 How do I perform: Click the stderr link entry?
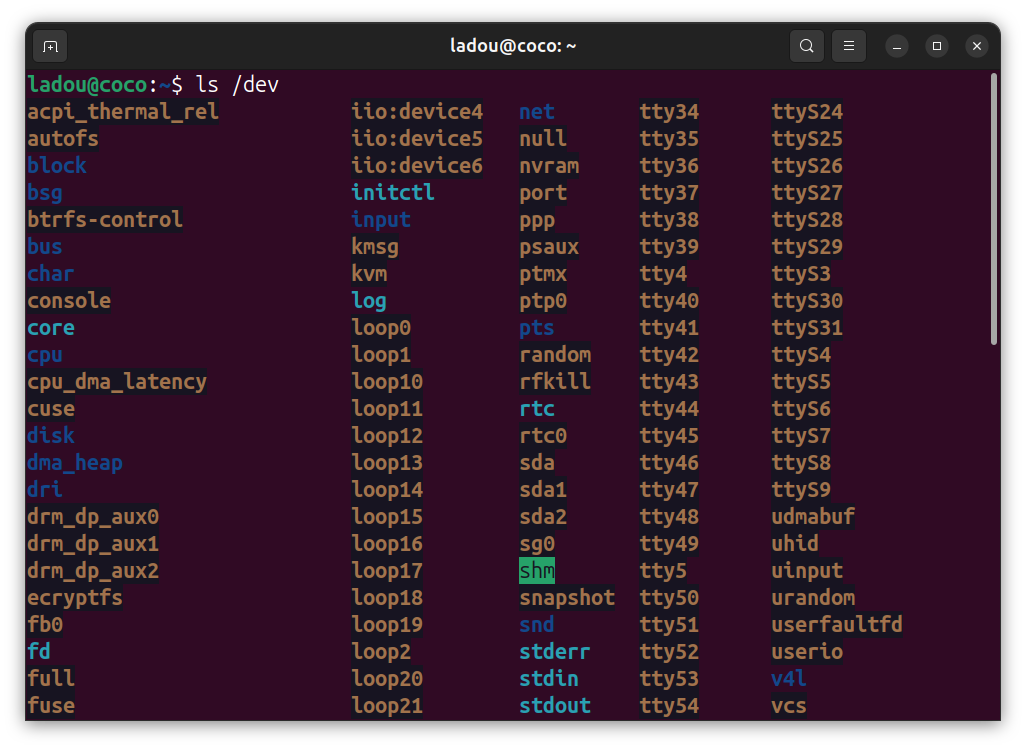(555, 652)
